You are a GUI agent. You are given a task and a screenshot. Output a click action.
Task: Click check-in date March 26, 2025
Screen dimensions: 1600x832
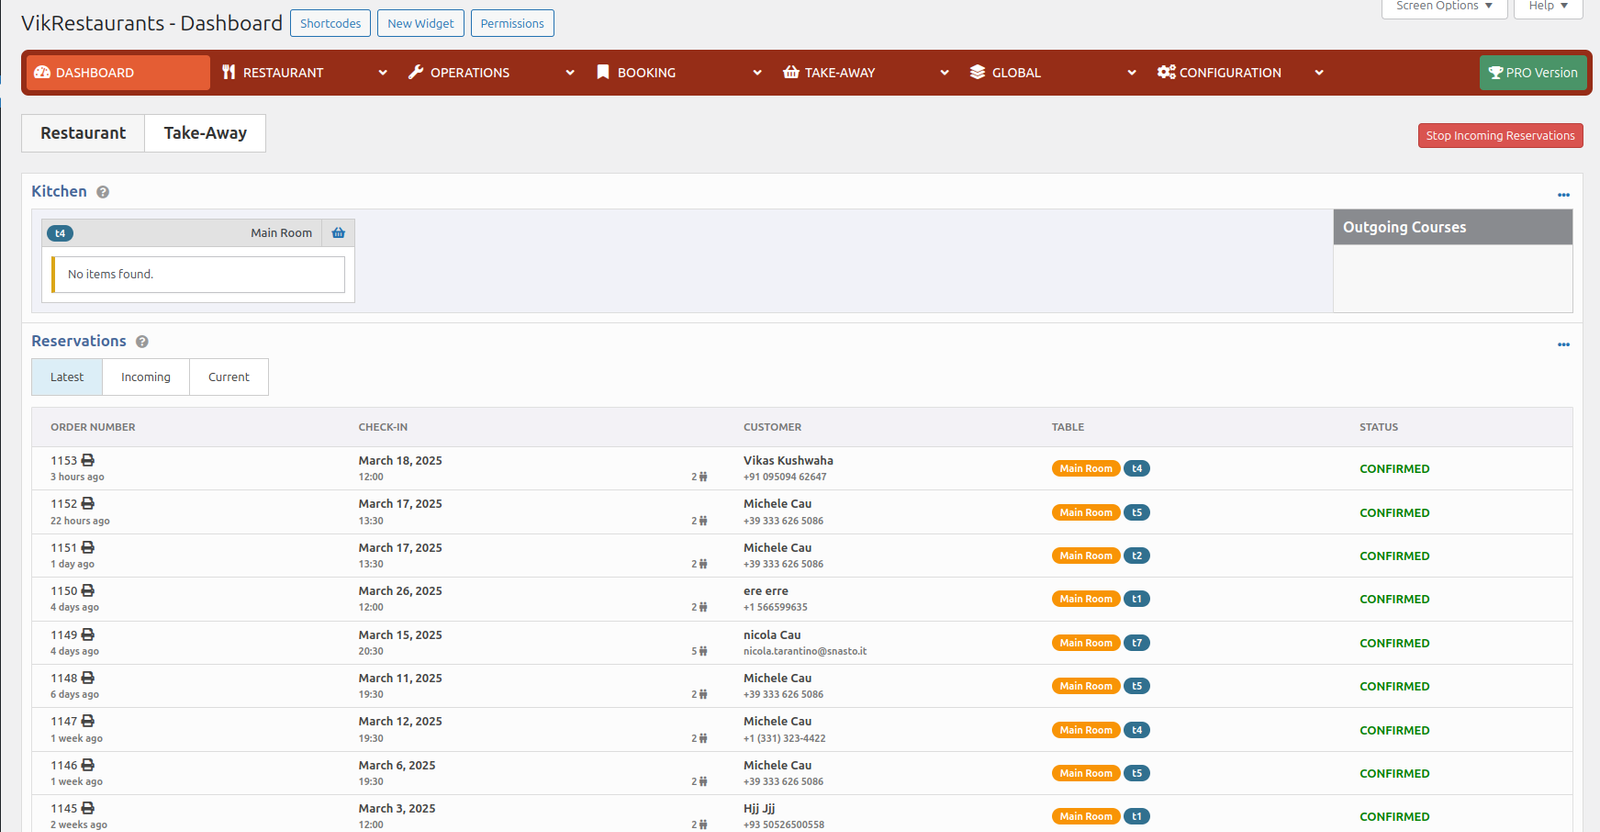coord(400,591)
